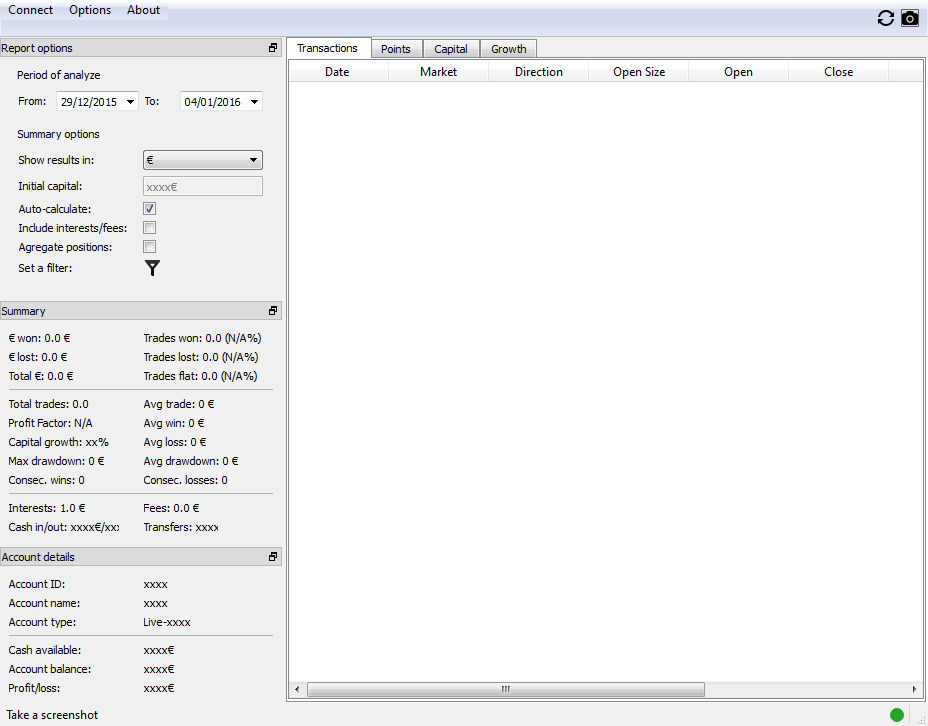Click 'Fees: 0.0 €' text
The width and height of the screenshot is (928, 726).
172,508
